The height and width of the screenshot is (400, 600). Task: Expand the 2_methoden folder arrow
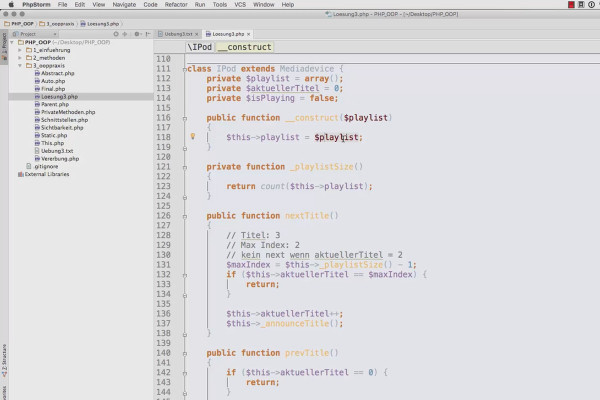[x=20, y=58]
